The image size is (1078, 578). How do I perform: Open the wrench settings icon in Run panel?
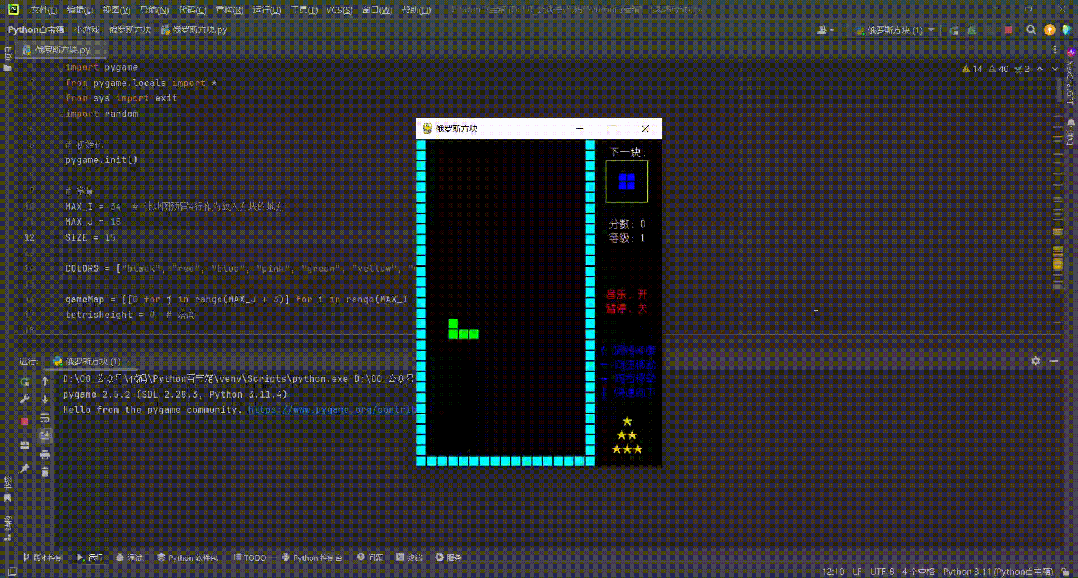coord(25,399)
